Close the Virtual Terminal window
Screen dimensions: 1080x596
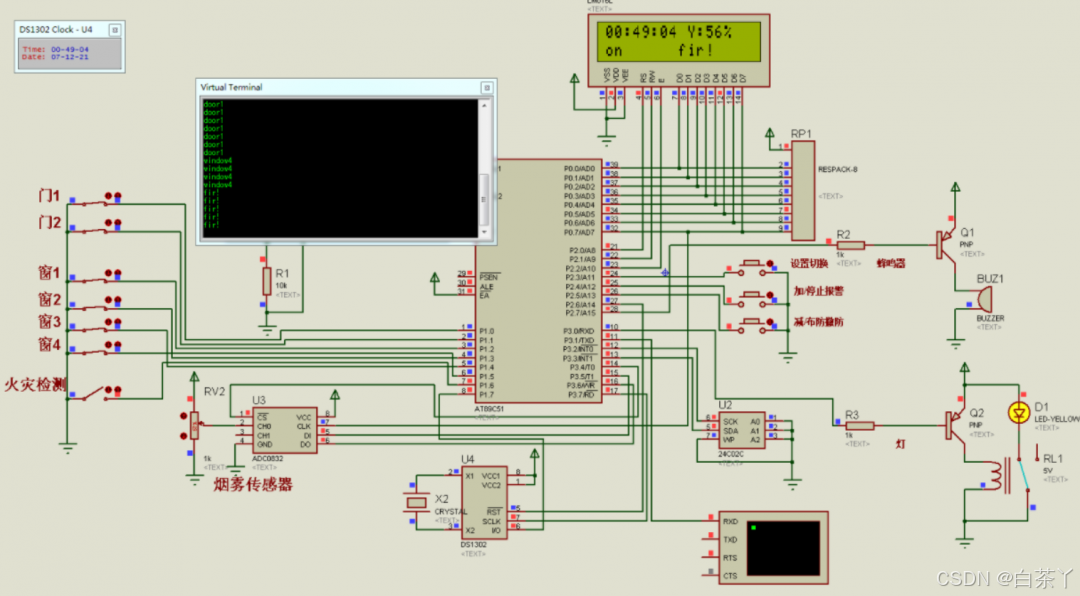tap(487, 88)
